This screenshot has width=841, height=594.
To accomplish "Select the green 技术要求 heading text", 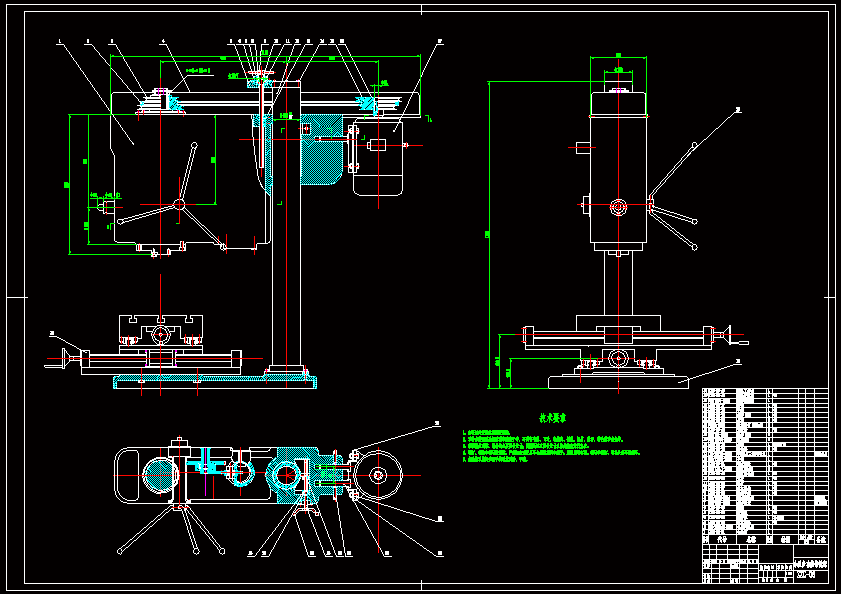I will click(553, 418).
